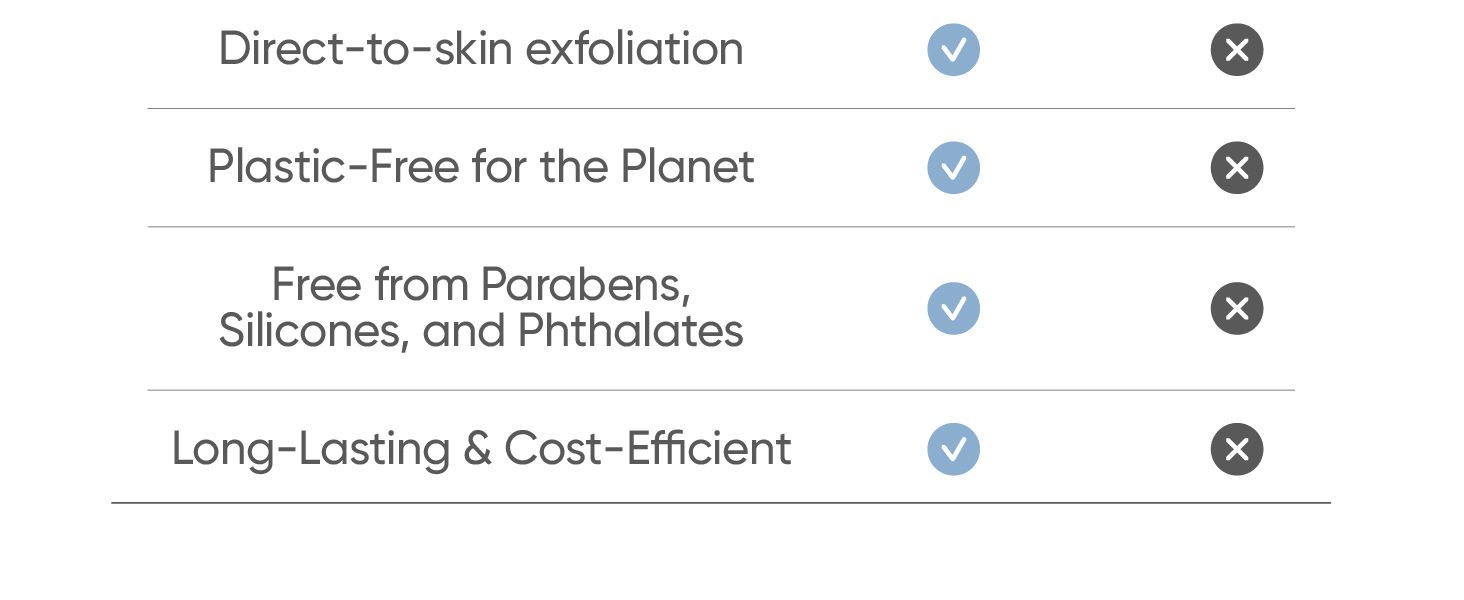Click the word "Long-Lasting"
This screenshot has height=600, width=1464.
pos(310,449)
